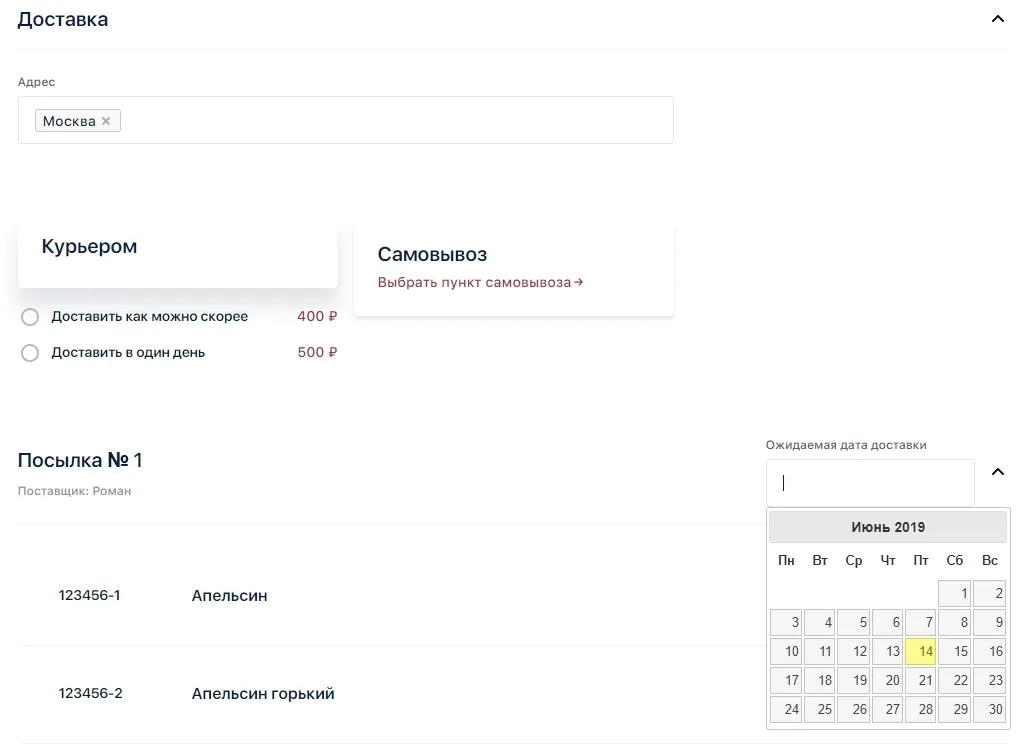The image size is (1035, 750).
Task: Click the Пн weekday header
Action: coord(785,561)
